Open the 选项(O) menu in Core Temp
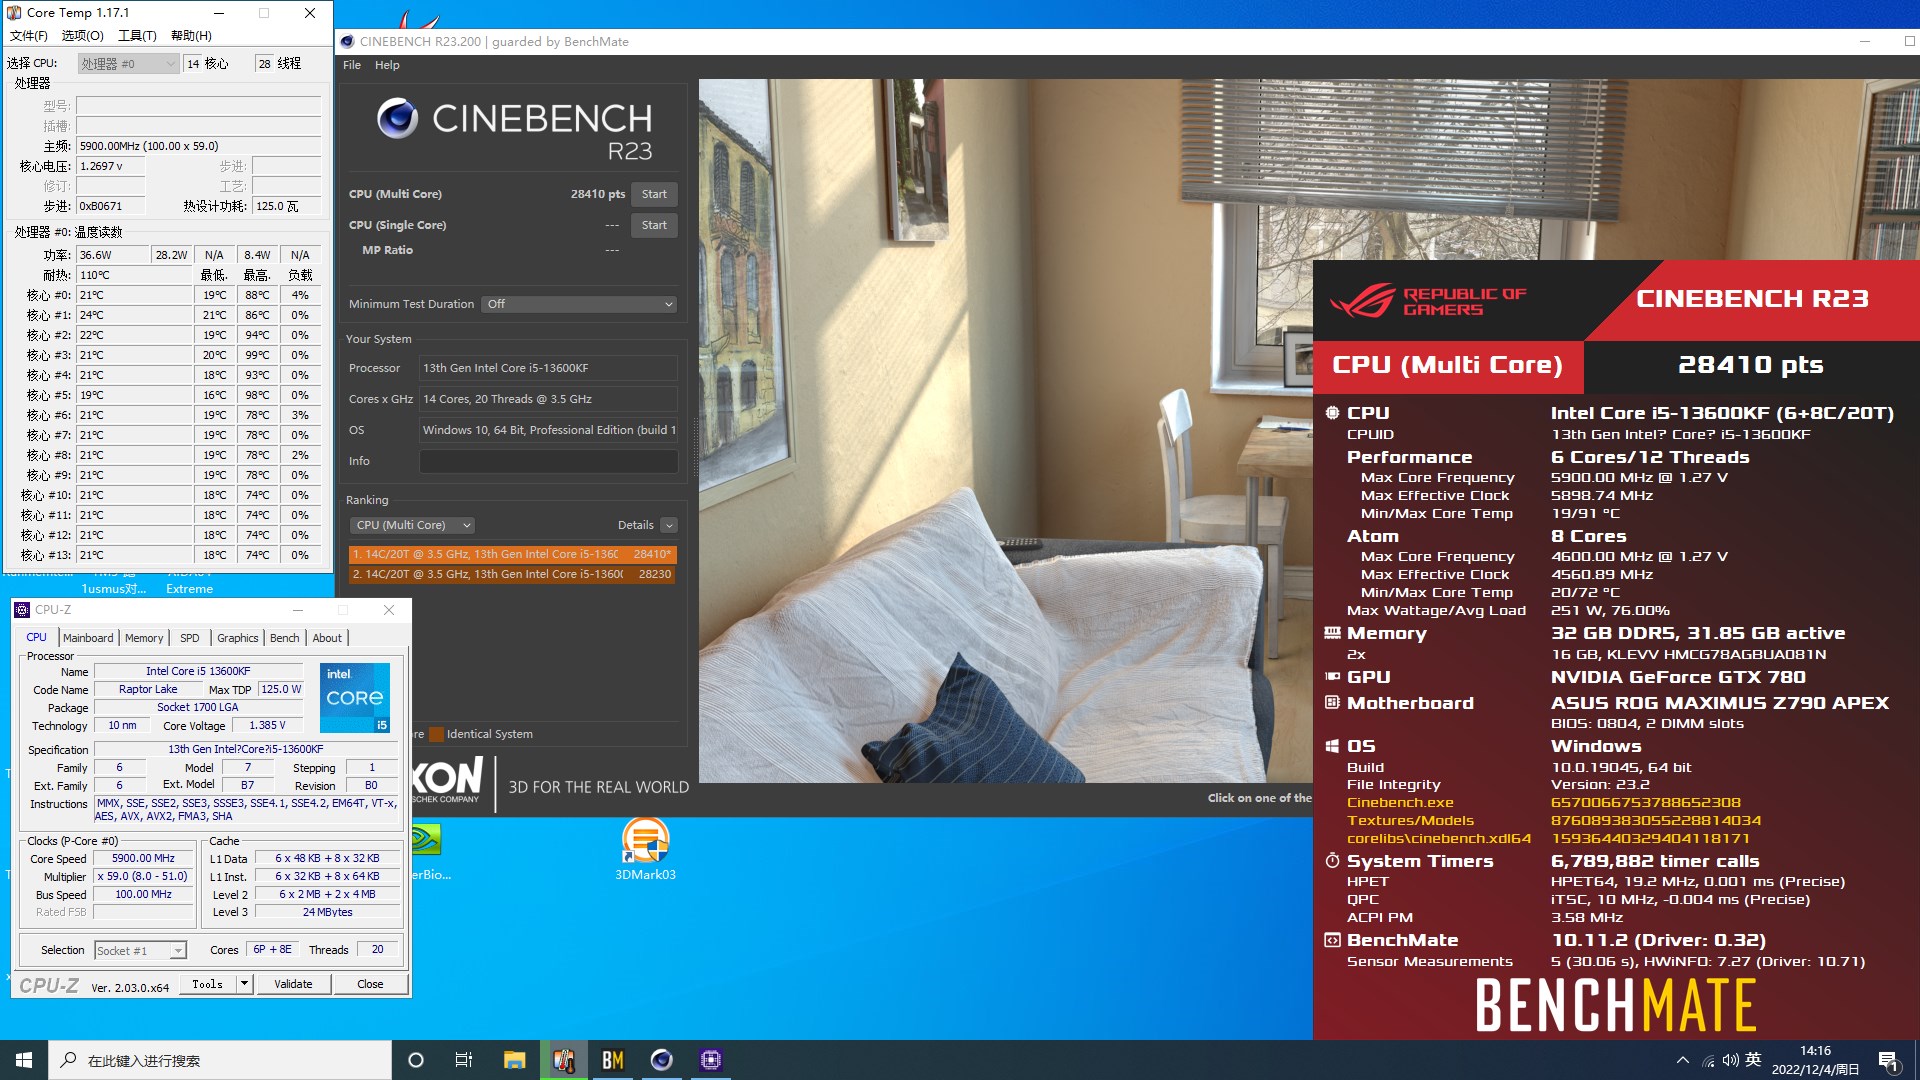This screenshot has width=1920, height=1080. point(83,36)
